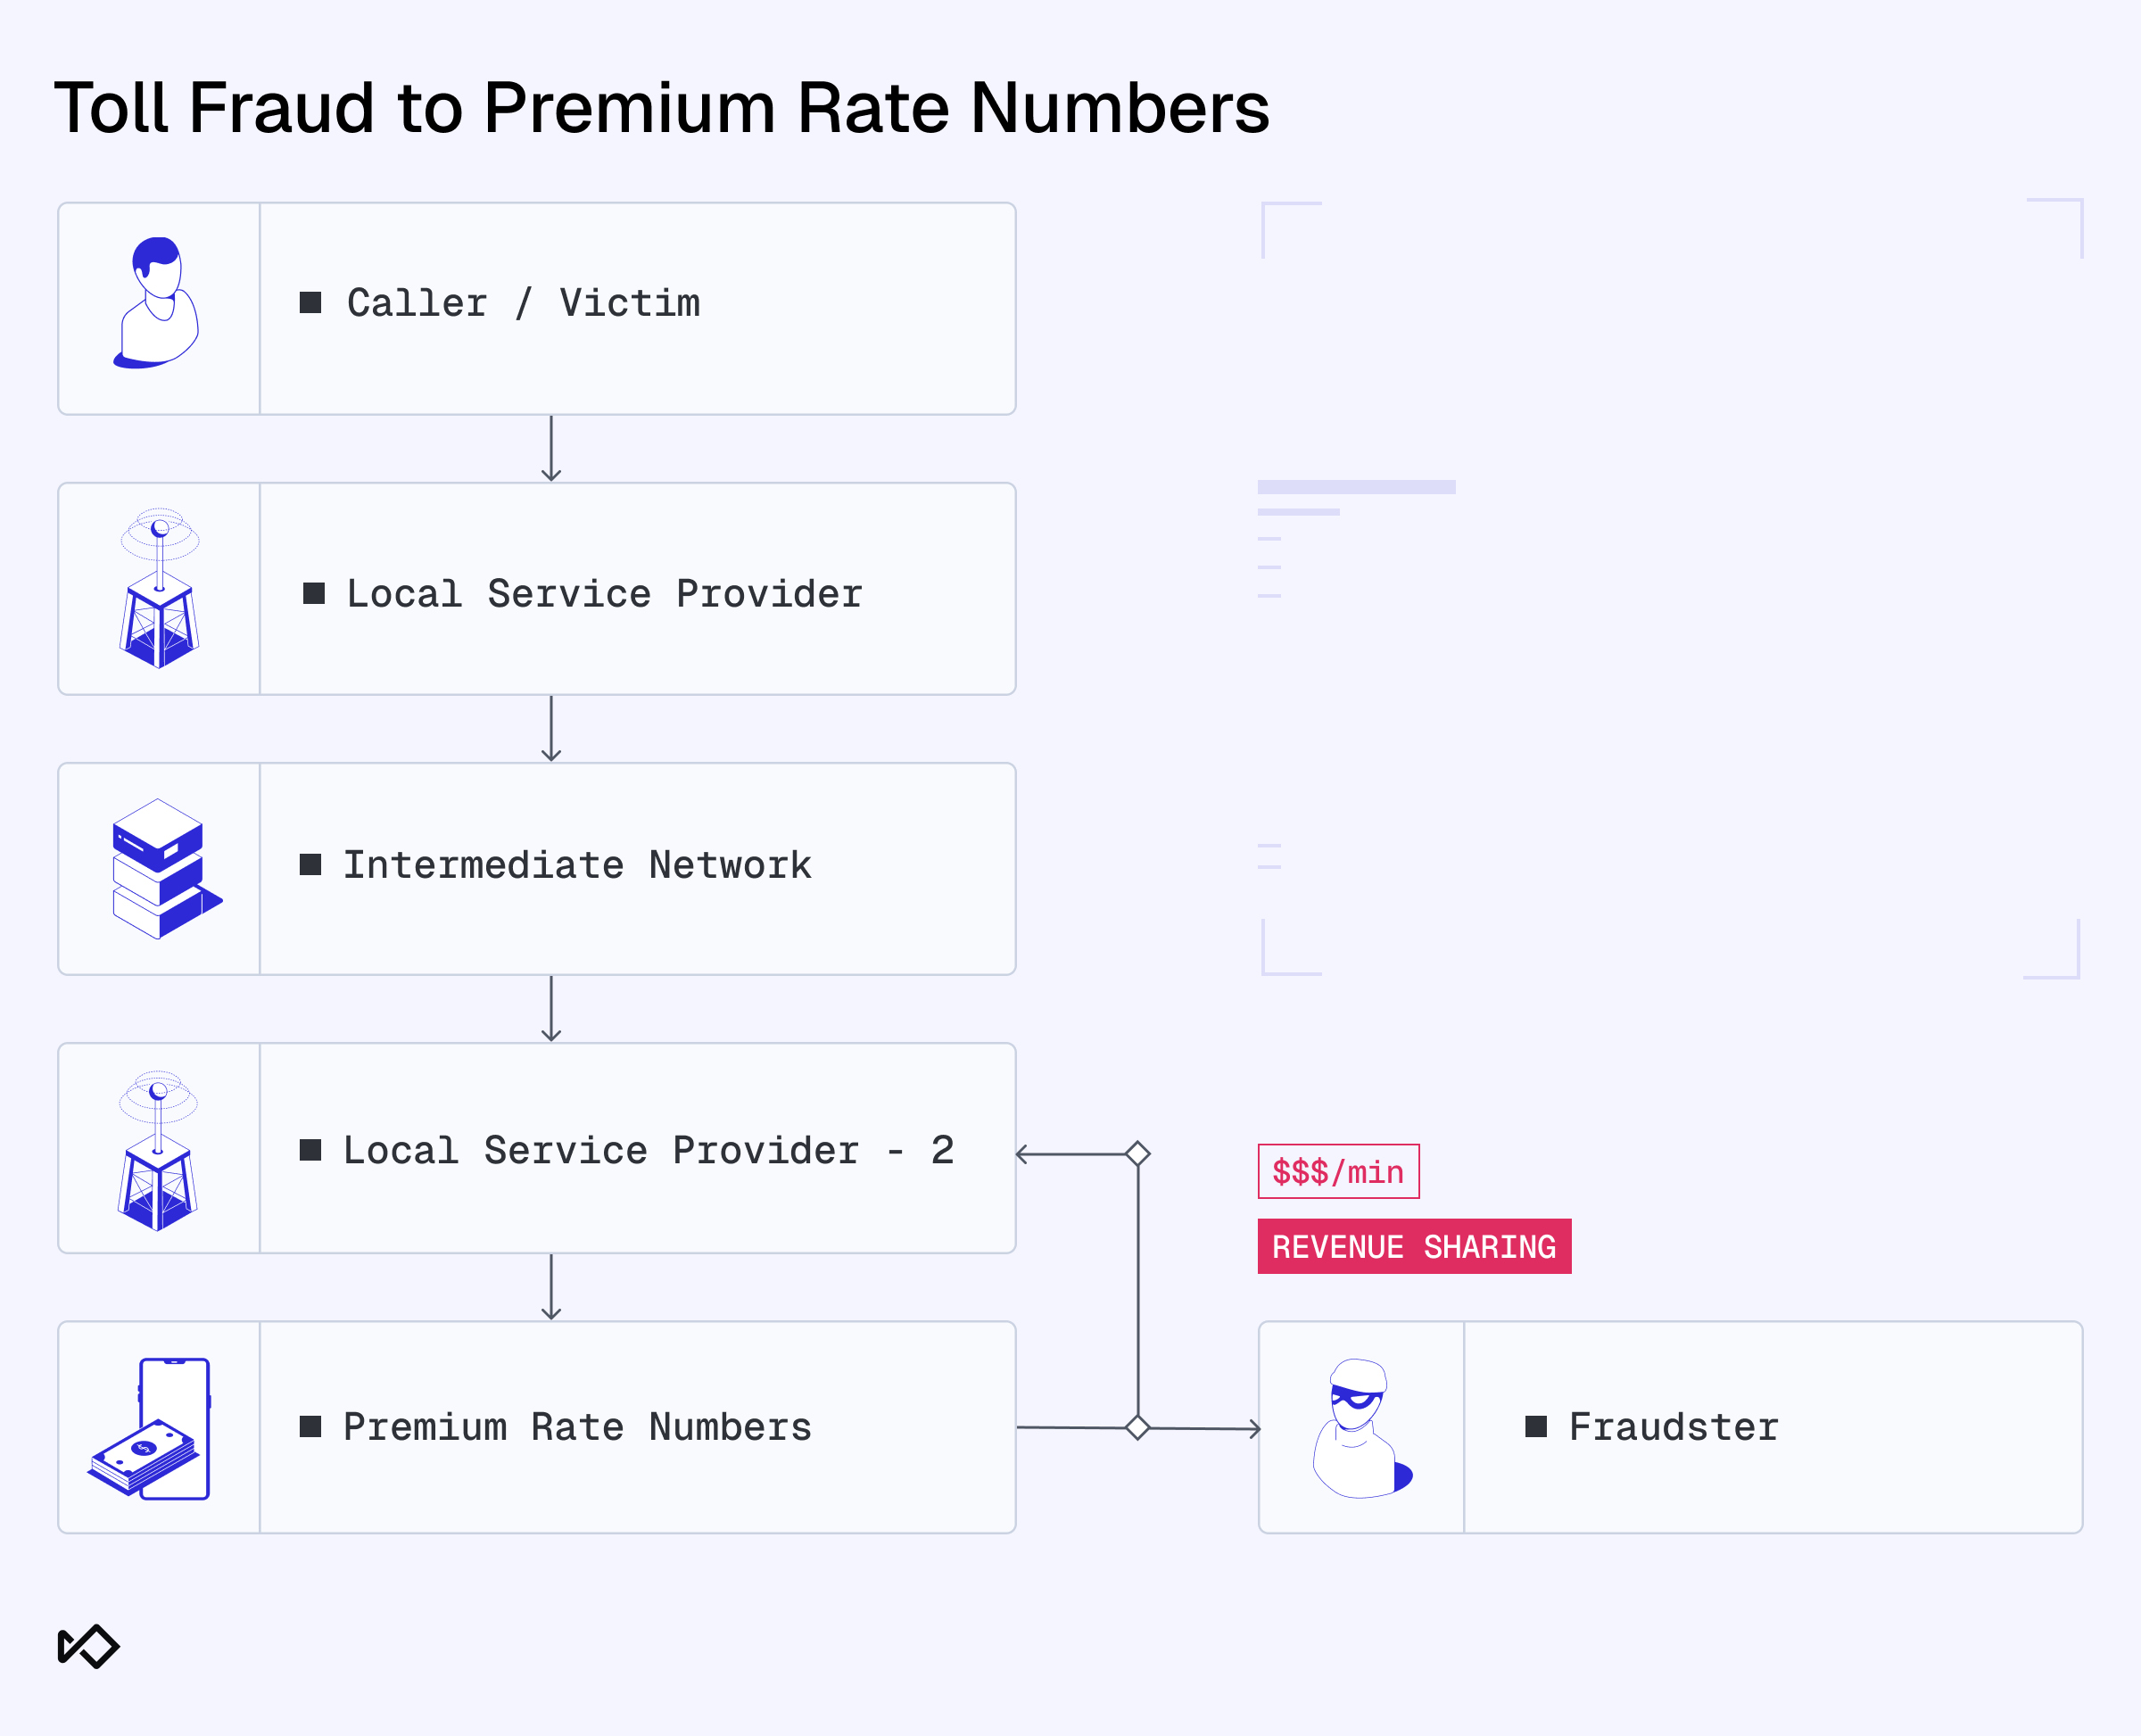This screenshot has height=1736, width=2141.
Task: Select the Premium Rate Numbers label
Action: 577,1427
